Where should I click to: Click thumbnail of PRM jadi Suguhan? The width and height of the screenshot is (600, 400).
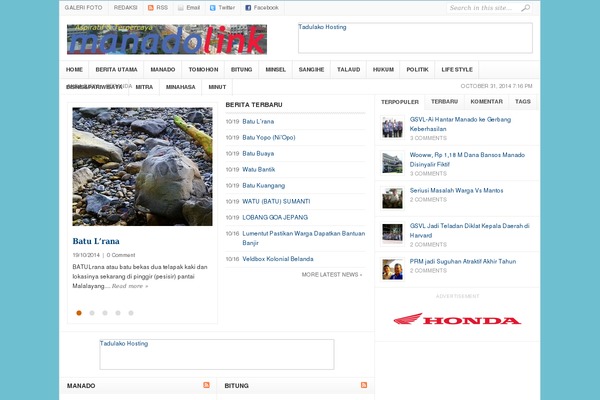pos(392,269)
